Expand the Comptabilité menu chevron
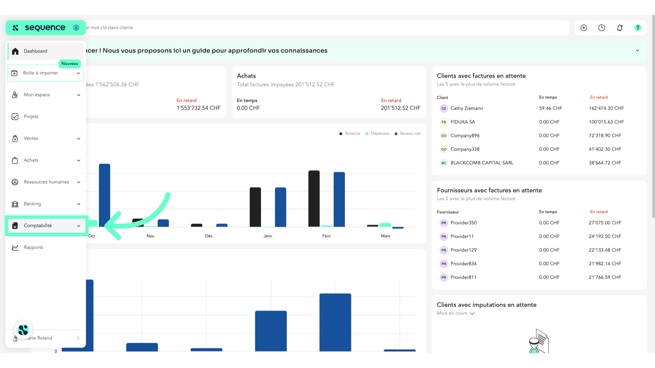655x368 pixels. click(79, 226)
